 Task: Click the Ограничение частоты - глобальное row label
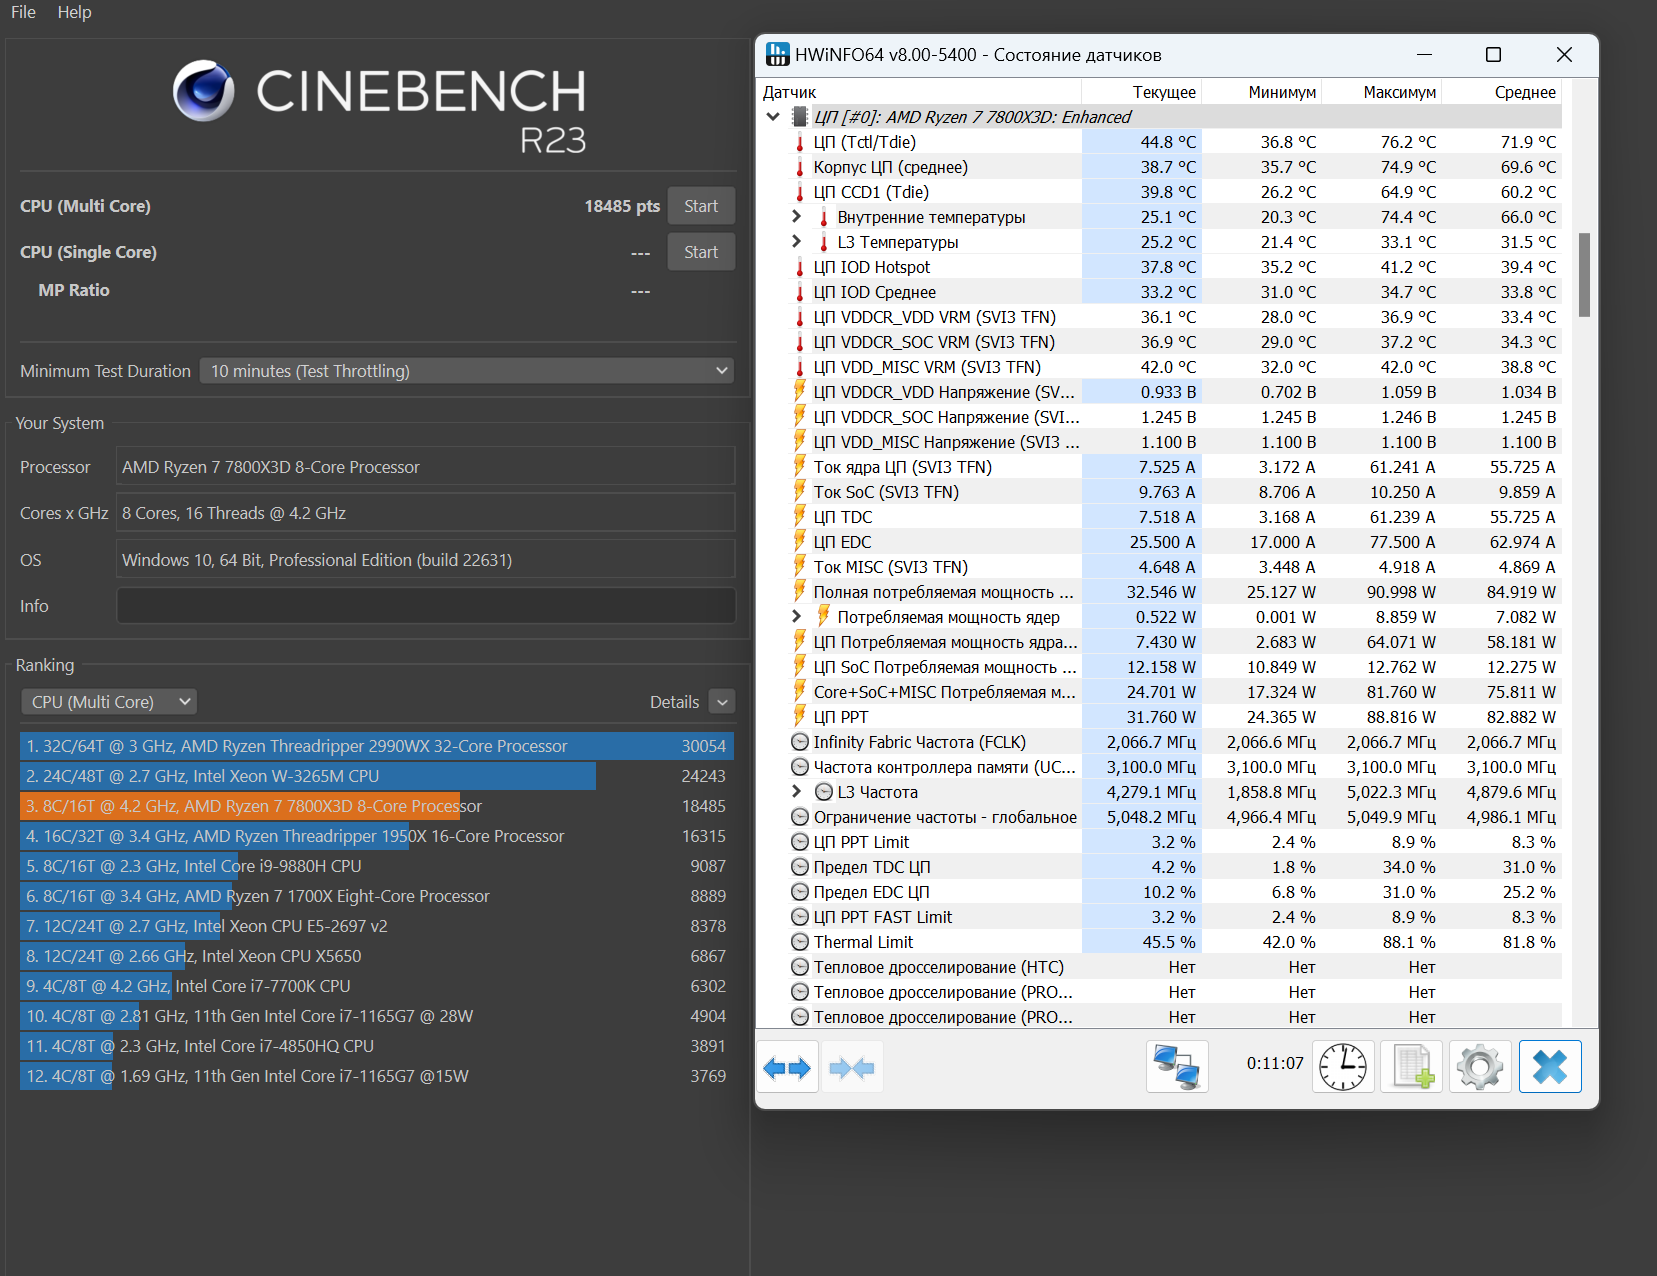pos(945,817)
